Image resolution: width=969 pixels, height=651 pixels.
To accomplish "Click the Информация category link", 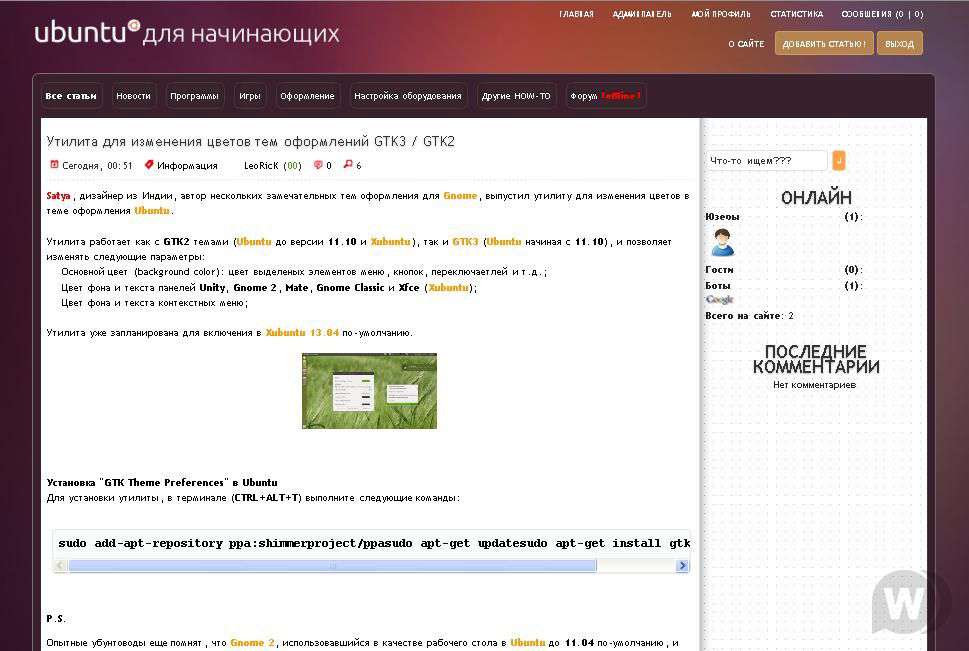I will (187, 166).
